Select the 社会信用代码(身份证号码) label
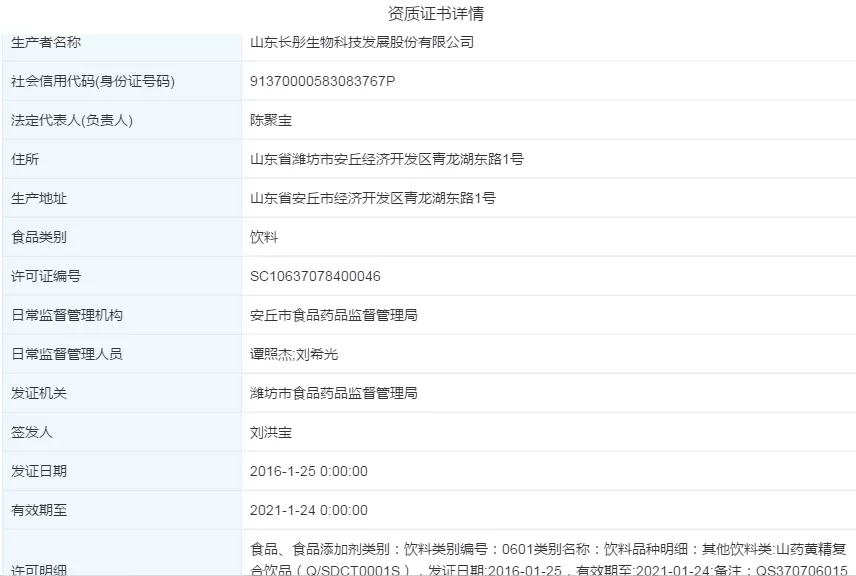 [93, 81]
